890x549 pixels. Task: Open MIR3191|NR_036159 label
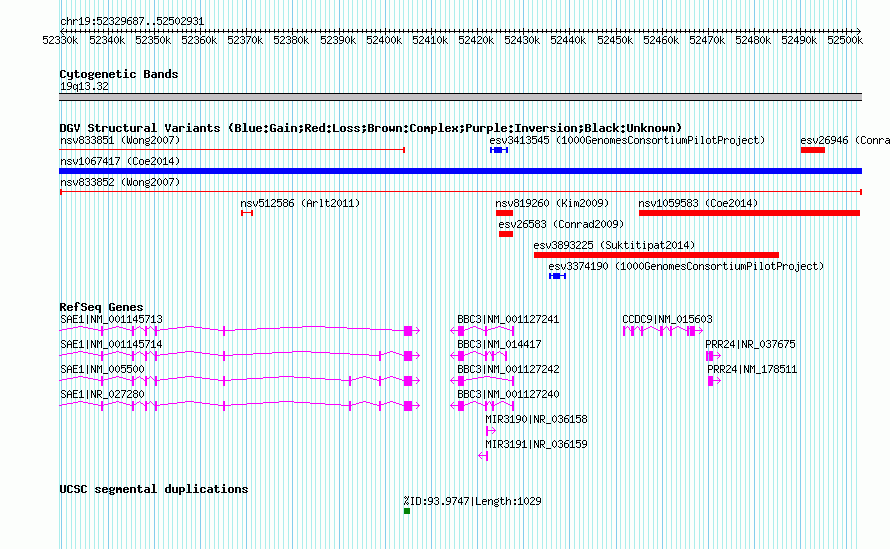point(536,444)
